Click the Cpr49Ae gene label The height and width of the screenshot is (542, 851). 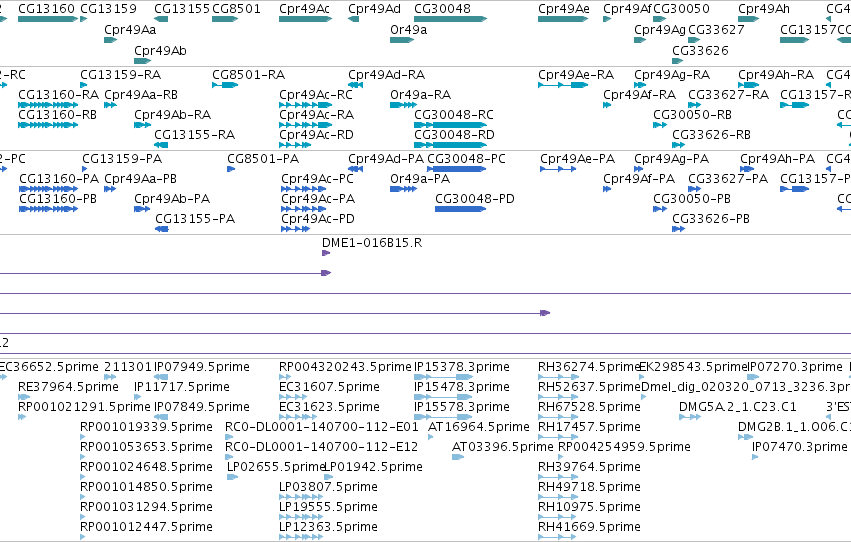pos(563,9)
